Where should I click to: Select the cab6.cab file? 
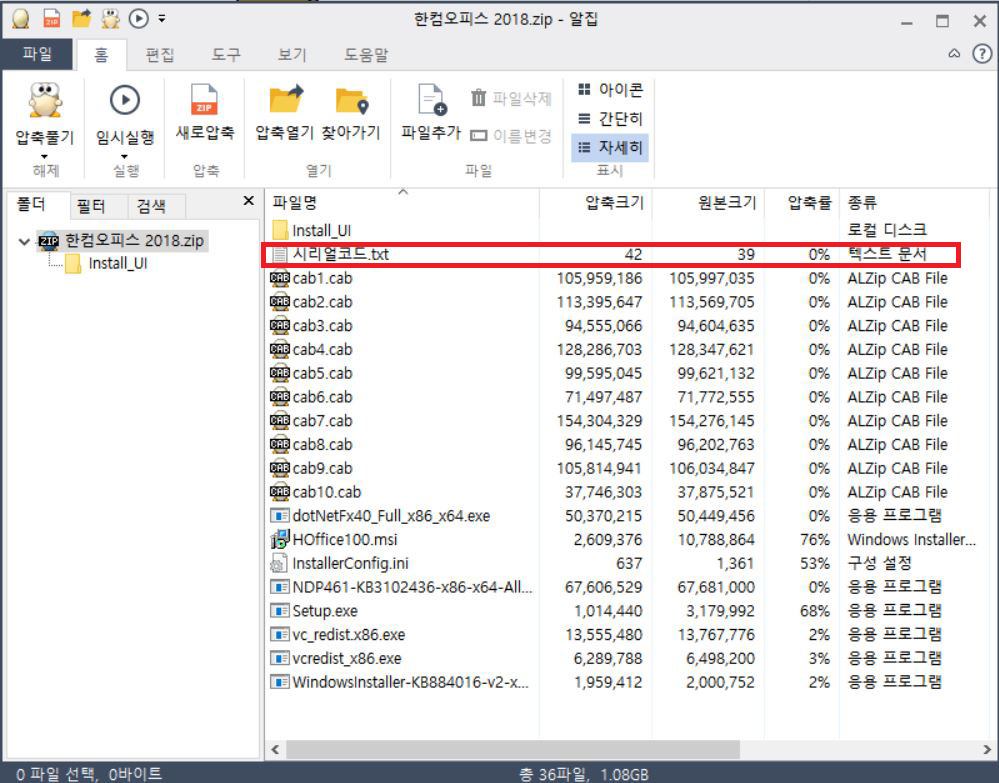pyautogui.click(x=312, y=397)
